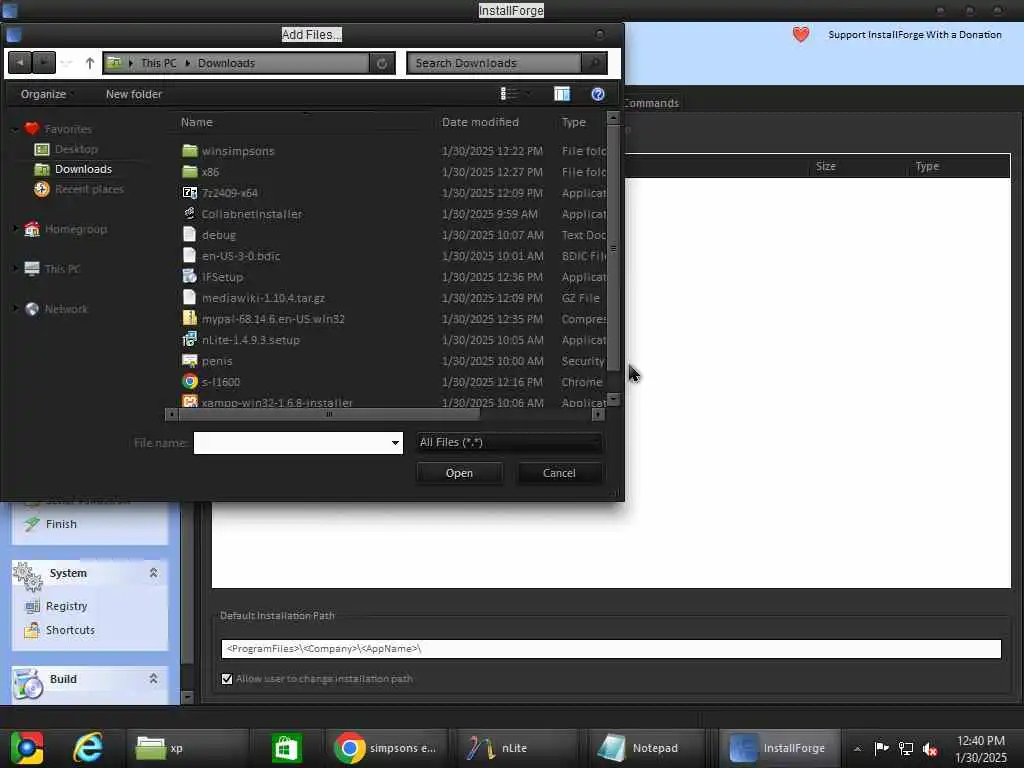1024x768 pixels.
Task: Click the New folder button
Action: [x=133, y=94]
